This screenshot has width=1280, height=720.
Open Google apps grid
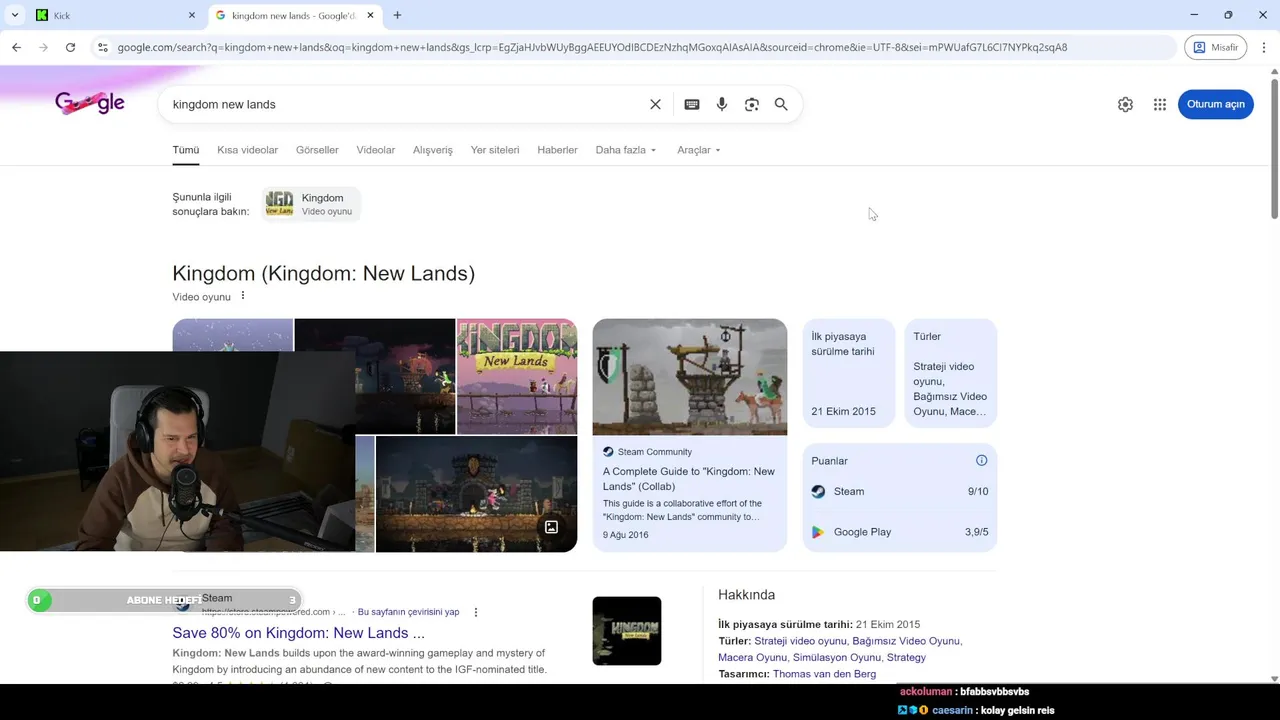pos(1160,104)
